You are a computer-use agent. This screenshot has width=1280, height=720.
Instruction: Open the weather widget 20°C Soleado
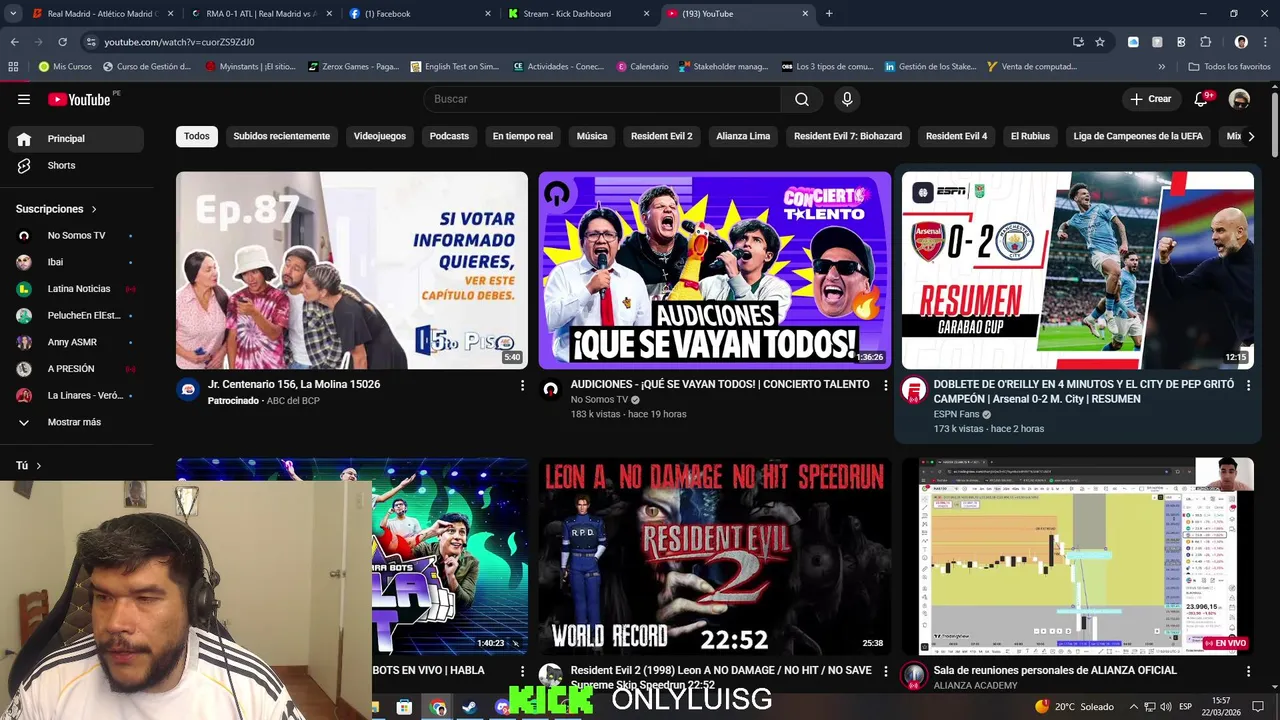tap(1074, 707)
